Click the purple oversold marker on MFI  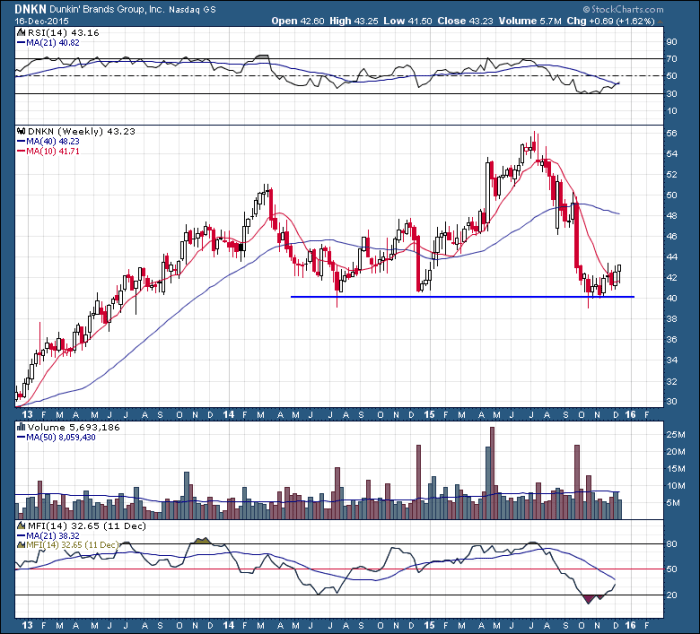tap(589, 598)
